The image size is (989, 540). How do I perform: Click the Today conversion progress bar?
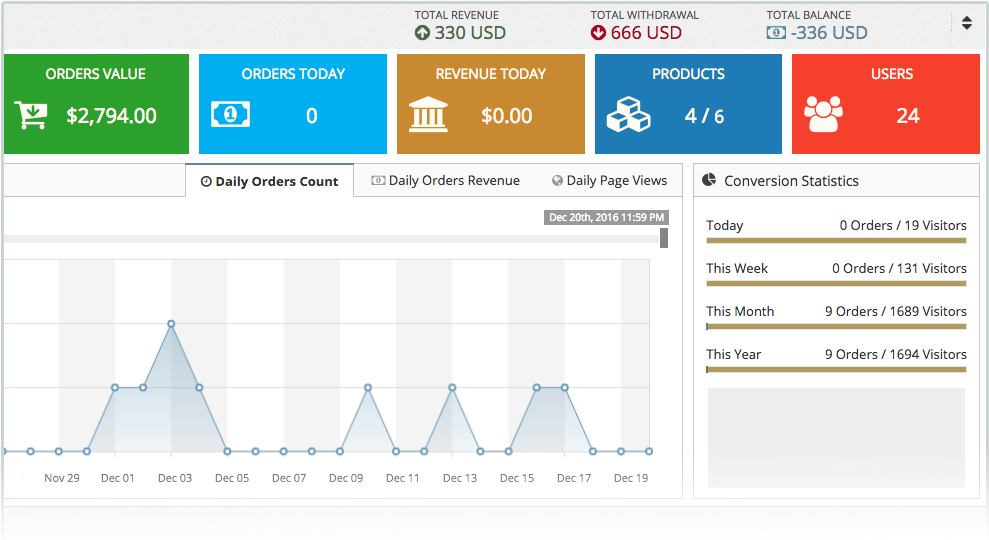pos(836,240)
